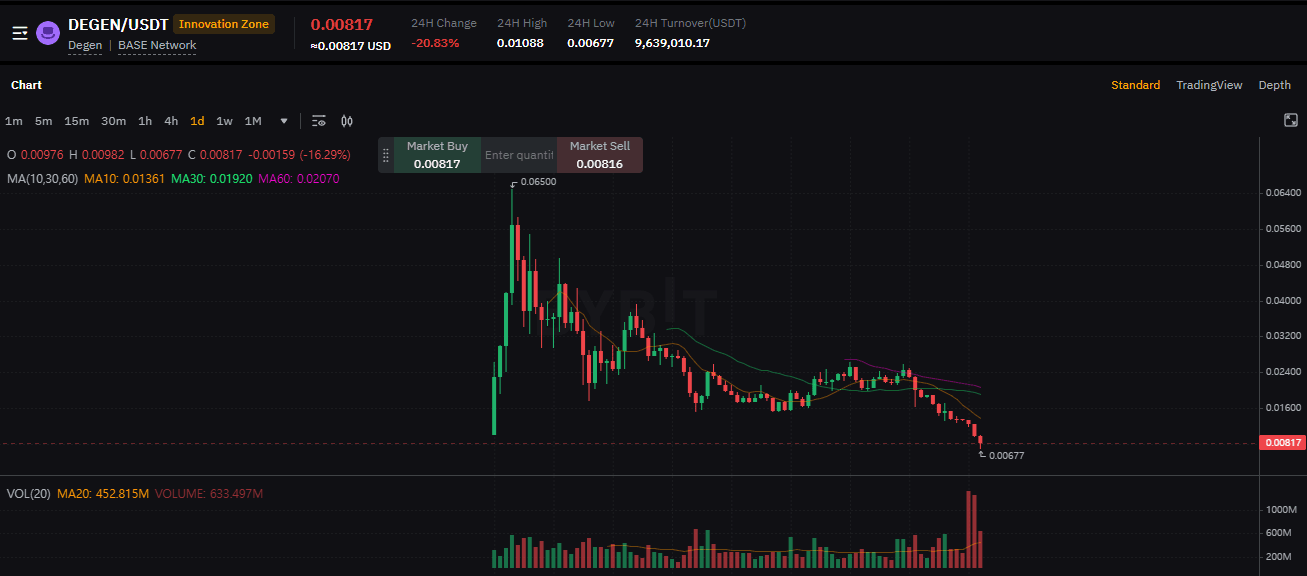
Task: Expand the more time intervals dropdown
Action: pyautogui.click(x=284, y=121)
